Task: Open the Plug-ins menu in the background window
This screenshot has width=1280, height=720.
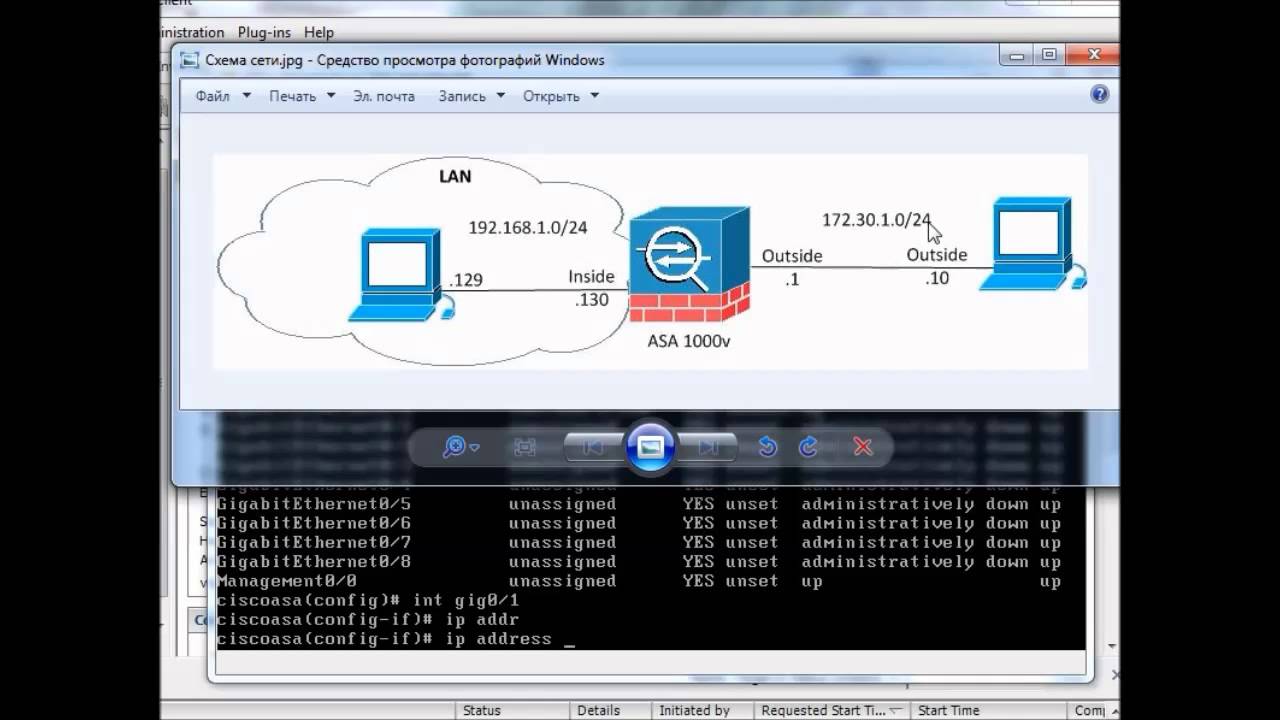Action: pos(264,32)
